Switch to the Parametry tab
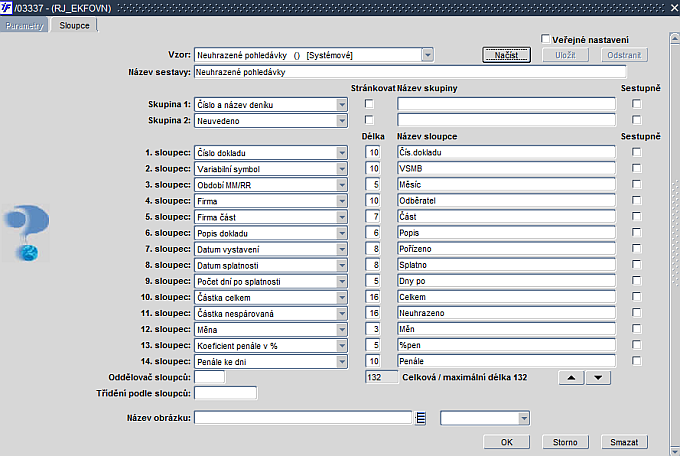This screenshot has width=680, height=456. pyautogui.click(x=24, y=26)
